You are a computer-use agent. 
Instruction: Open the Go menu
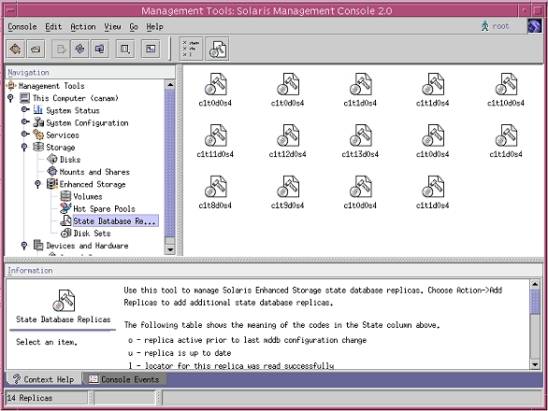pos(134,27)
